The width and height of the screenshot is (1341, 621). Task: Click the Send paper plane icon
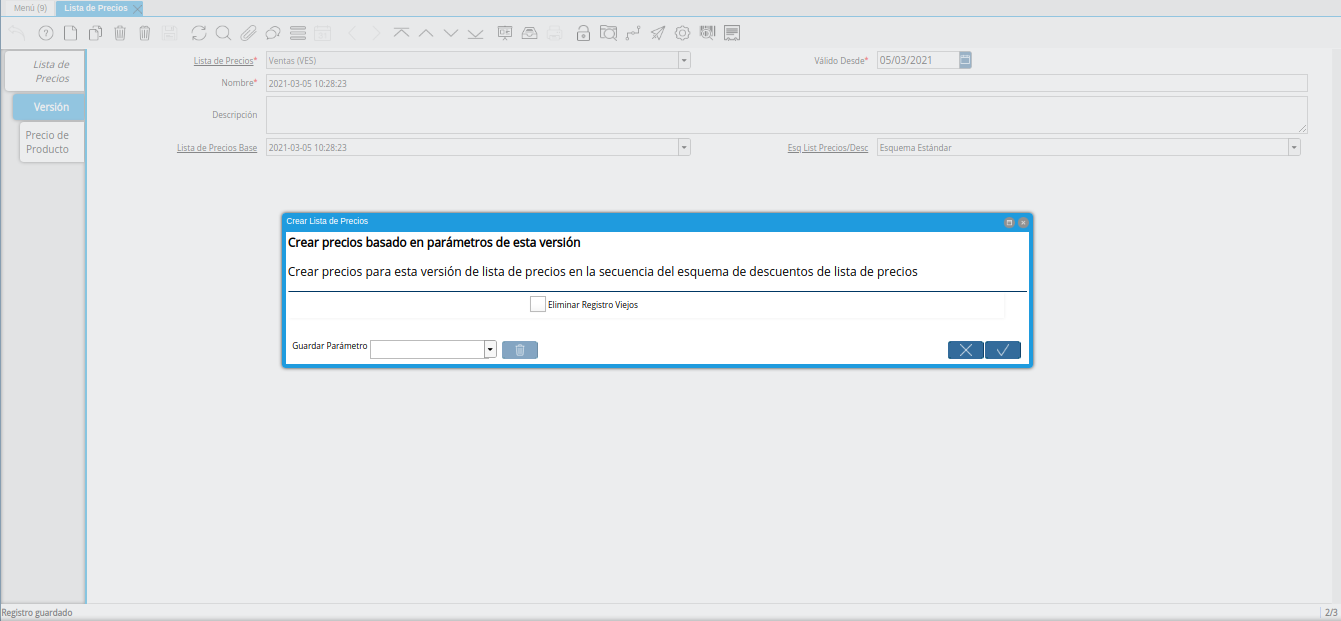point(657,33)
